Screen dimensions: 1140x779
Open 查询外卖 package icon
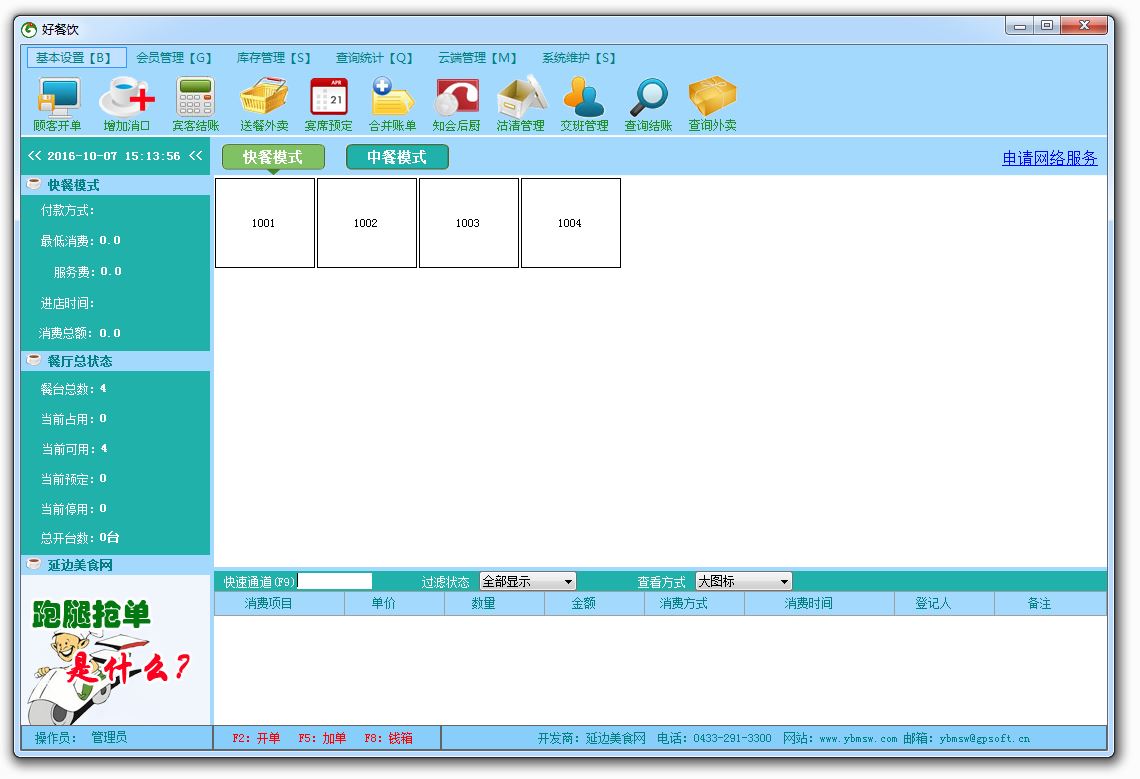coord(712,99)
